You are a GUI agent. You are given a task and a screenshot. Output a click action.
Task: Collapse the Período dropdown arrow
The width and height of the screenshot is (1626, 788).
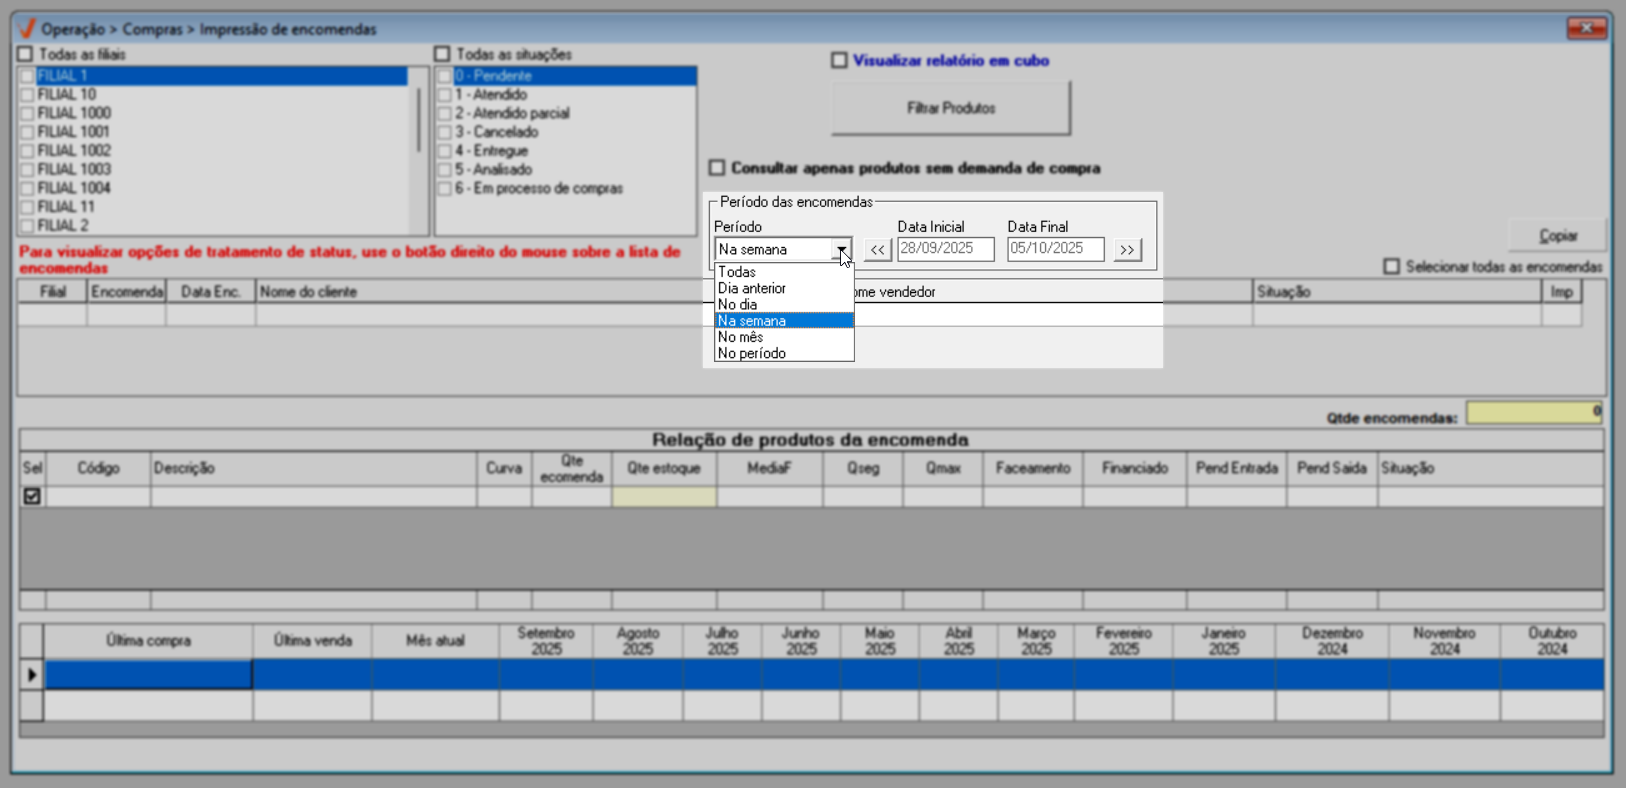pyautogui.click(x=841, y=250)
